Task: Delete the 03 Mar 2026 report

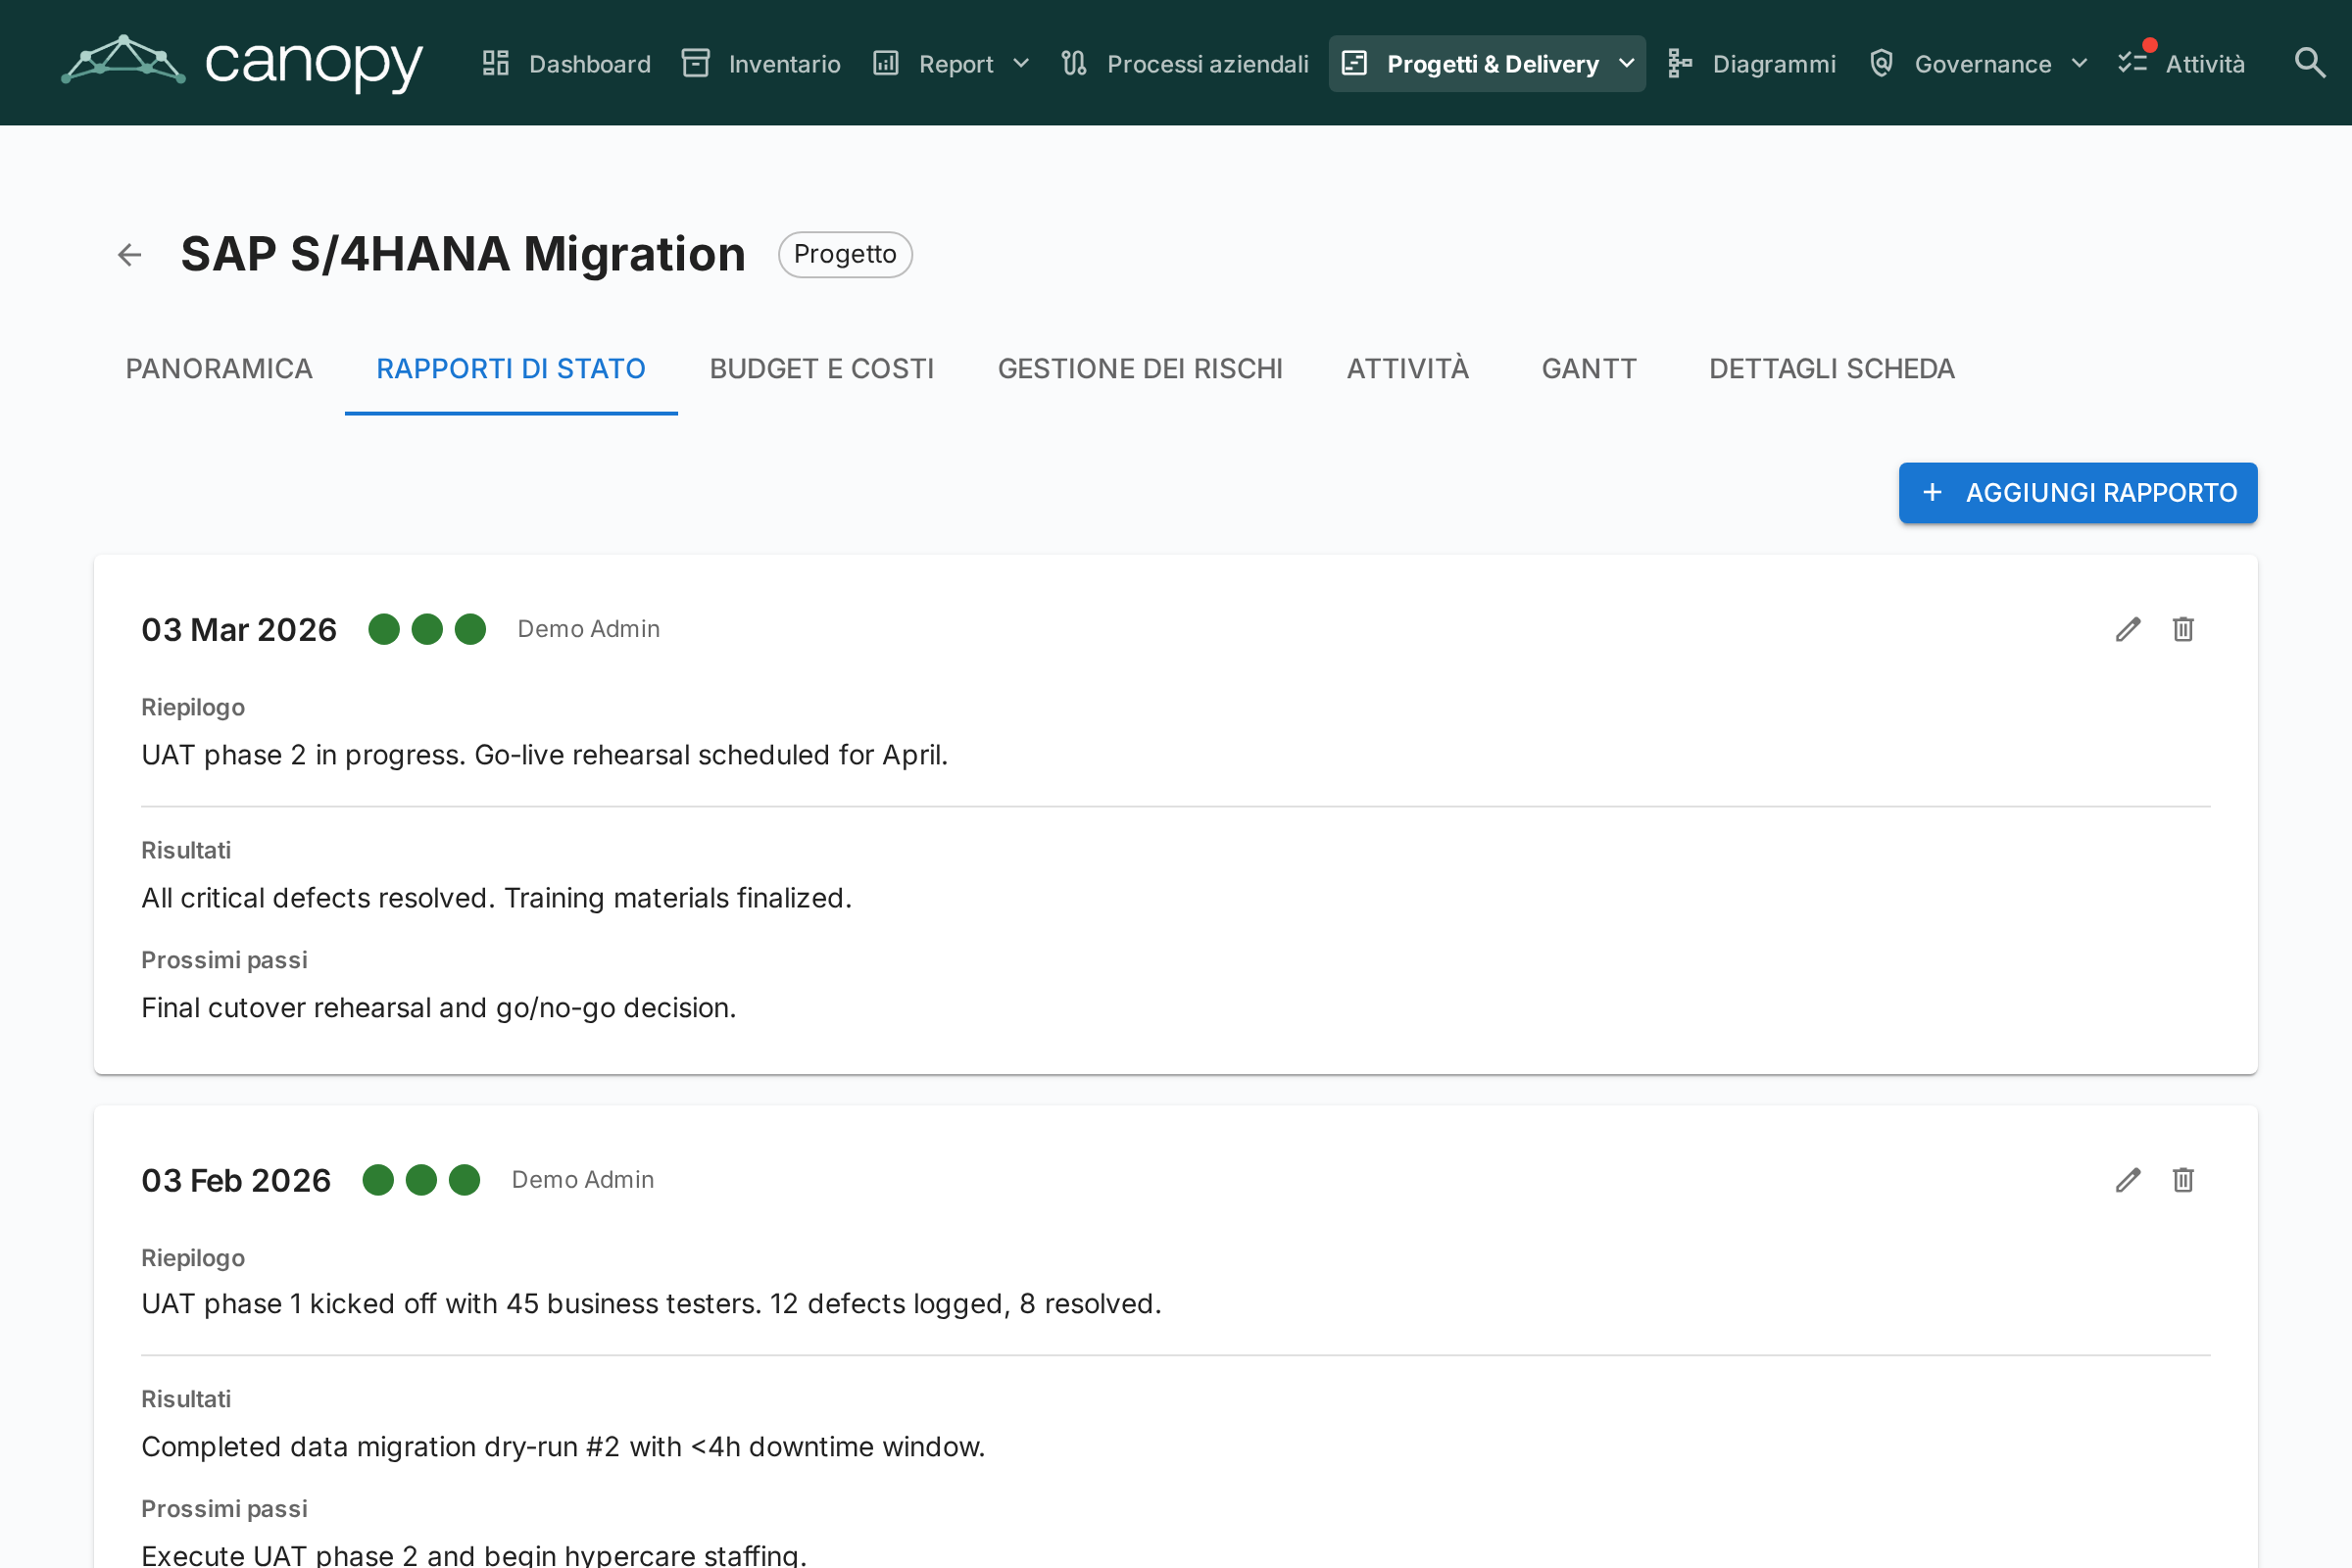Action: [x=2183, y=629]
